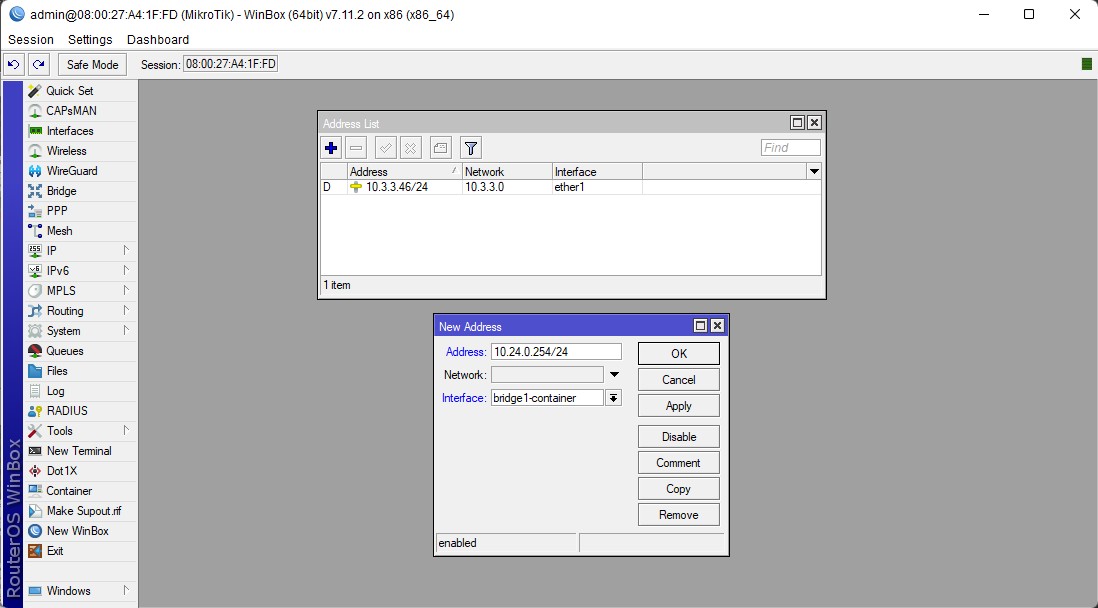Expand the Network field arrow in New Address

pyautogui.click(x=615, y=375)
